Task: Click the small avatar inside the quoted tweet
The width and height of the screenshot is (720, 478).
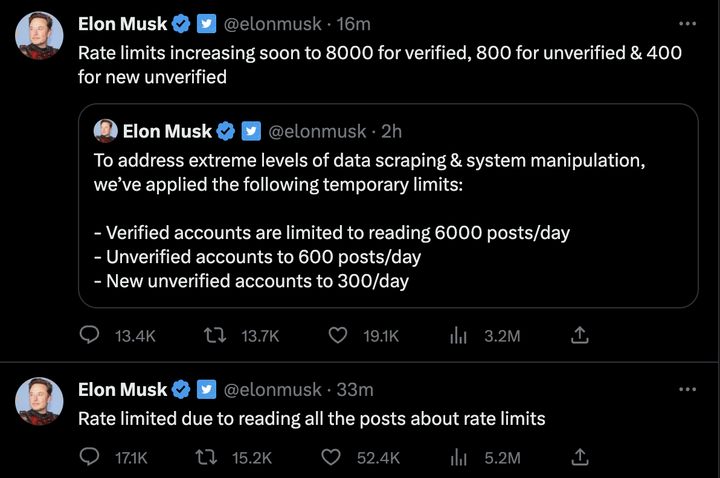Action: [105, 131]
